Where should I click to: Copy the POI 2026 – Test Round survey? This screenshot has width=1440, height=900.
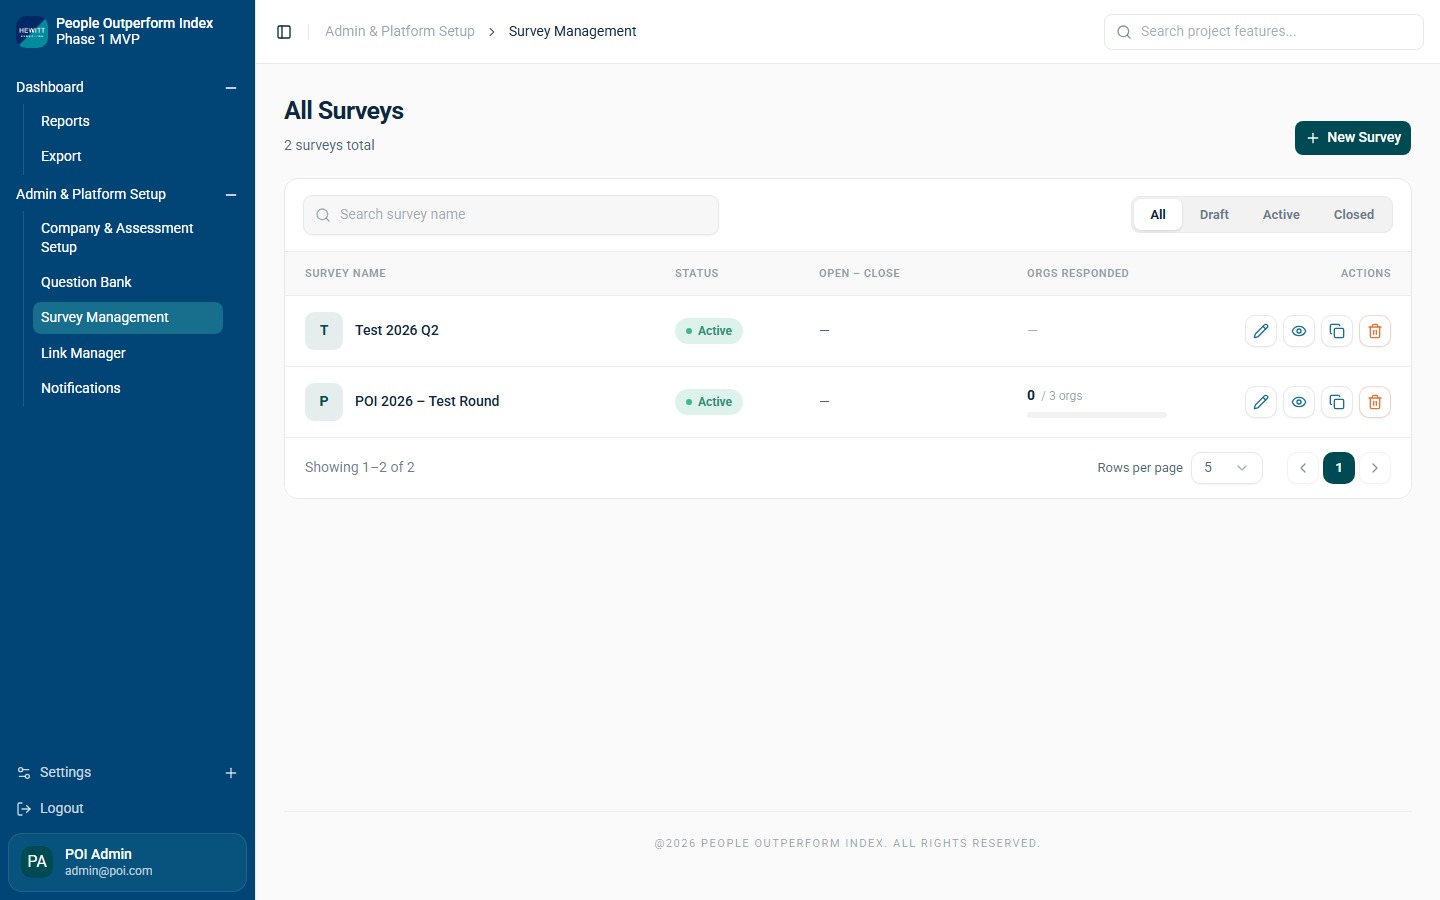pos(1337,402)
